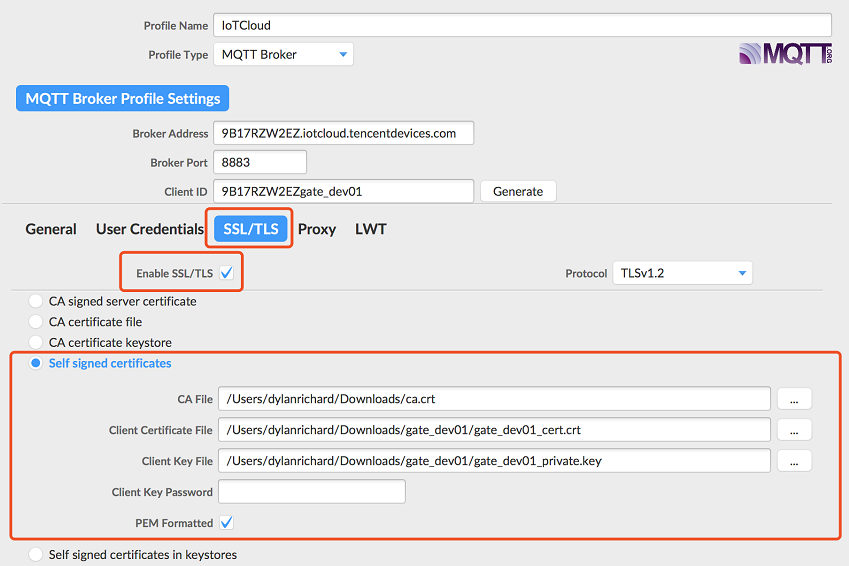
Task: Browse for the Client Key File
Action: coord(794,461)
